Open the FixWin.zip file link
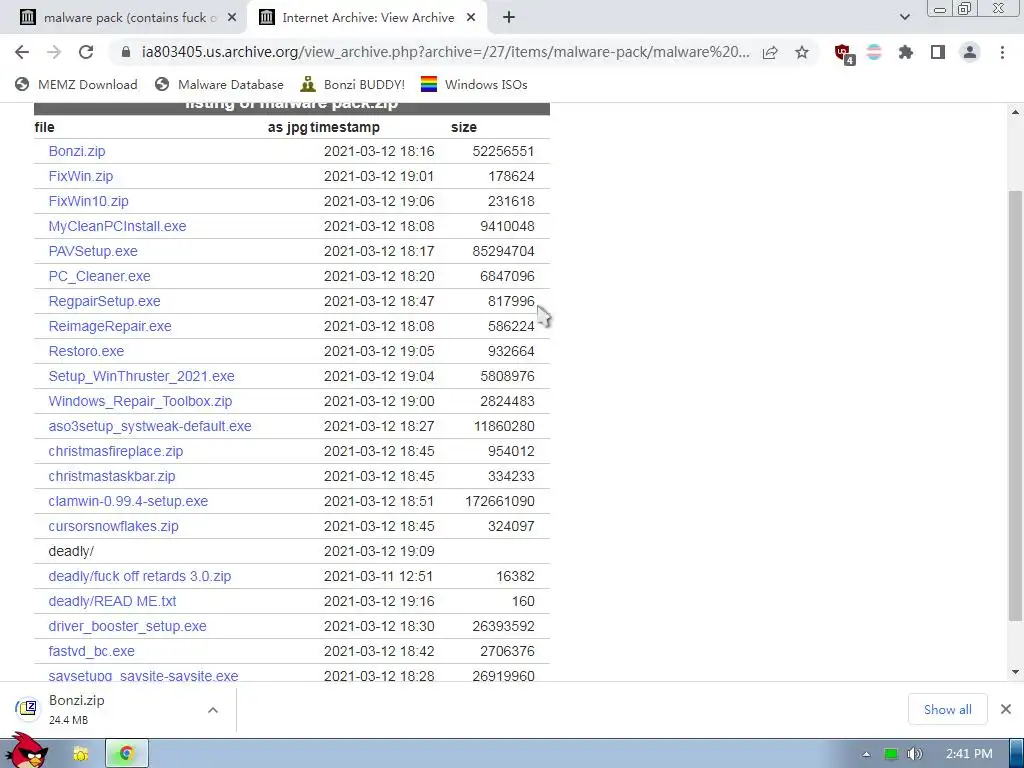This screenshot has width=1024, height=768. tap(80, 176)
